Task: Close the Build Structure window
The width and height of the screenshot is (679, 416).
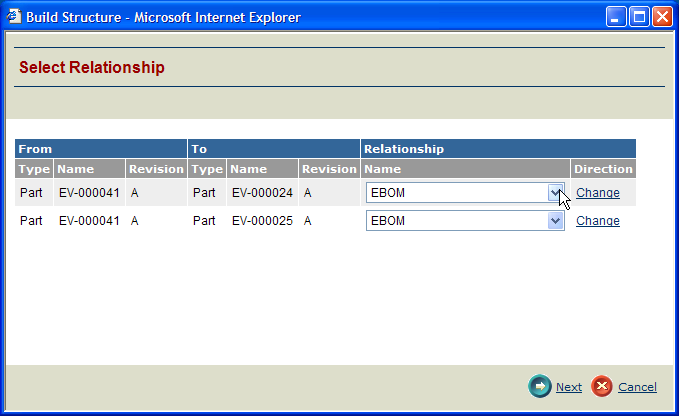Action: pyautogui.click(x=663, y=17)
